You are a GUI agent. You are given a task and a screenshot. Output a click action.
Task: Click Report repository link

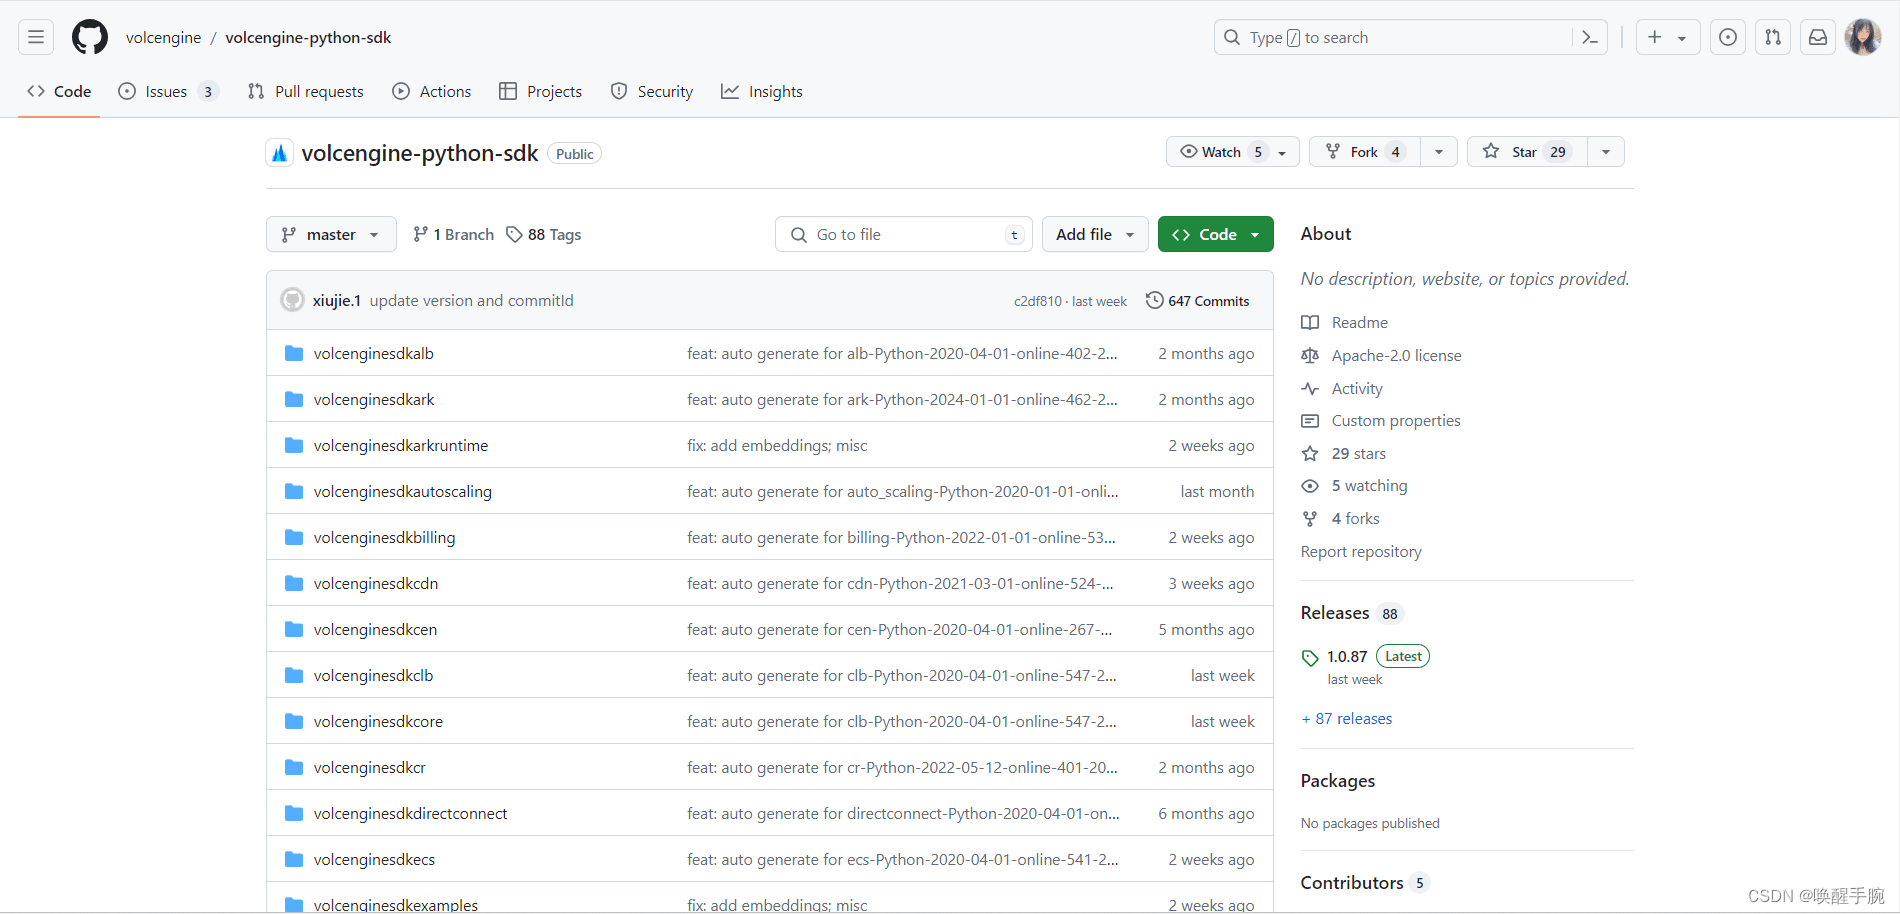pyautogui.click(x=1361, y=552)
